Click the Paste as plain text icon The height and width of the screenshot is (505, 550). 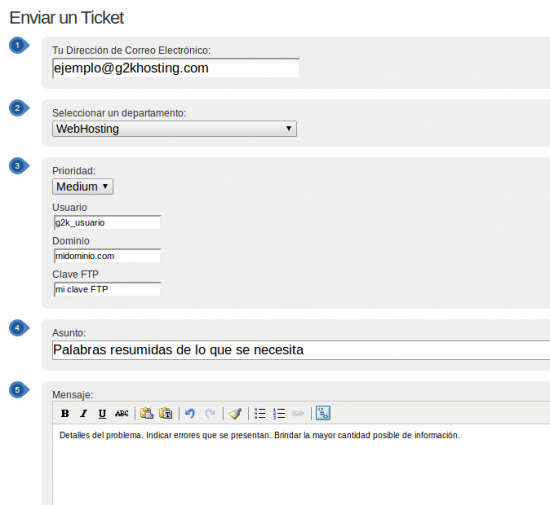pyautogui.click(x=166, y=413)
